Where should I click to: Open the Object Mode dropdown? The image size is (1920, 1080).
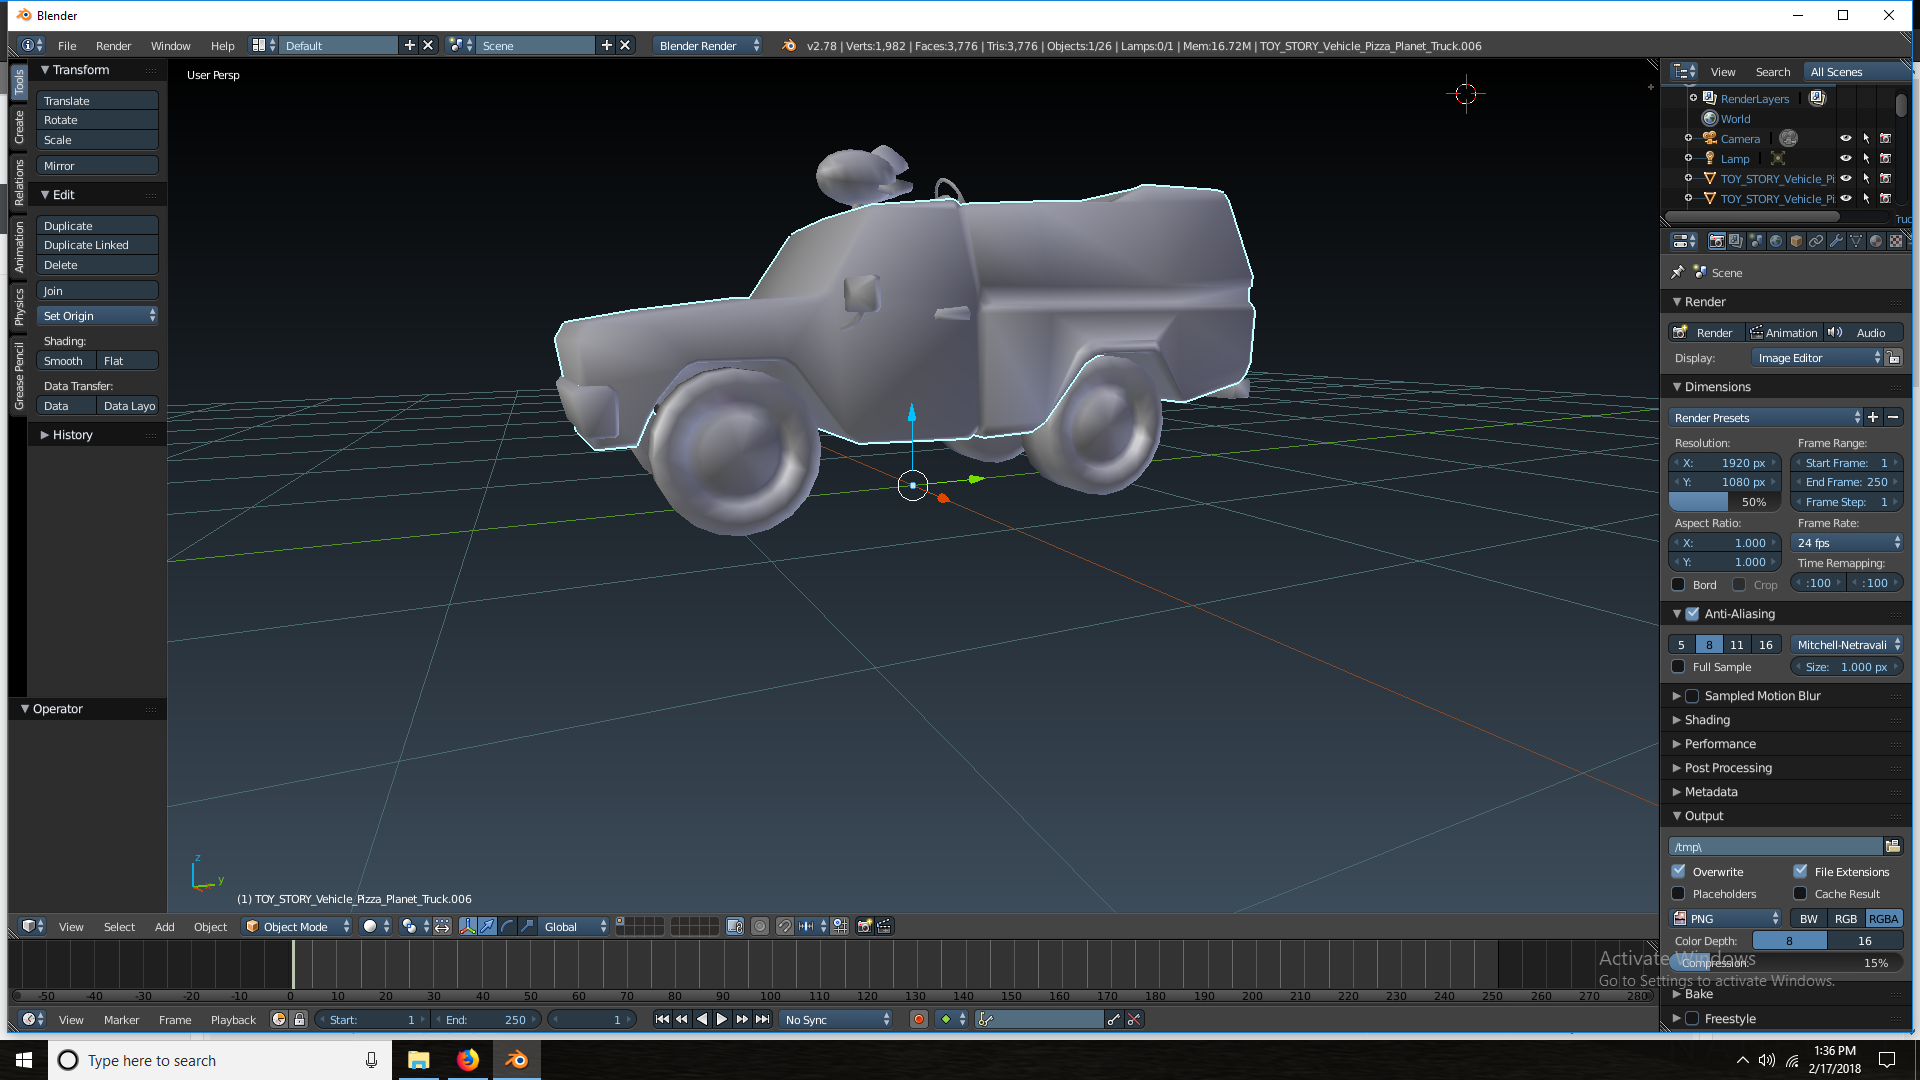(297, 926)
